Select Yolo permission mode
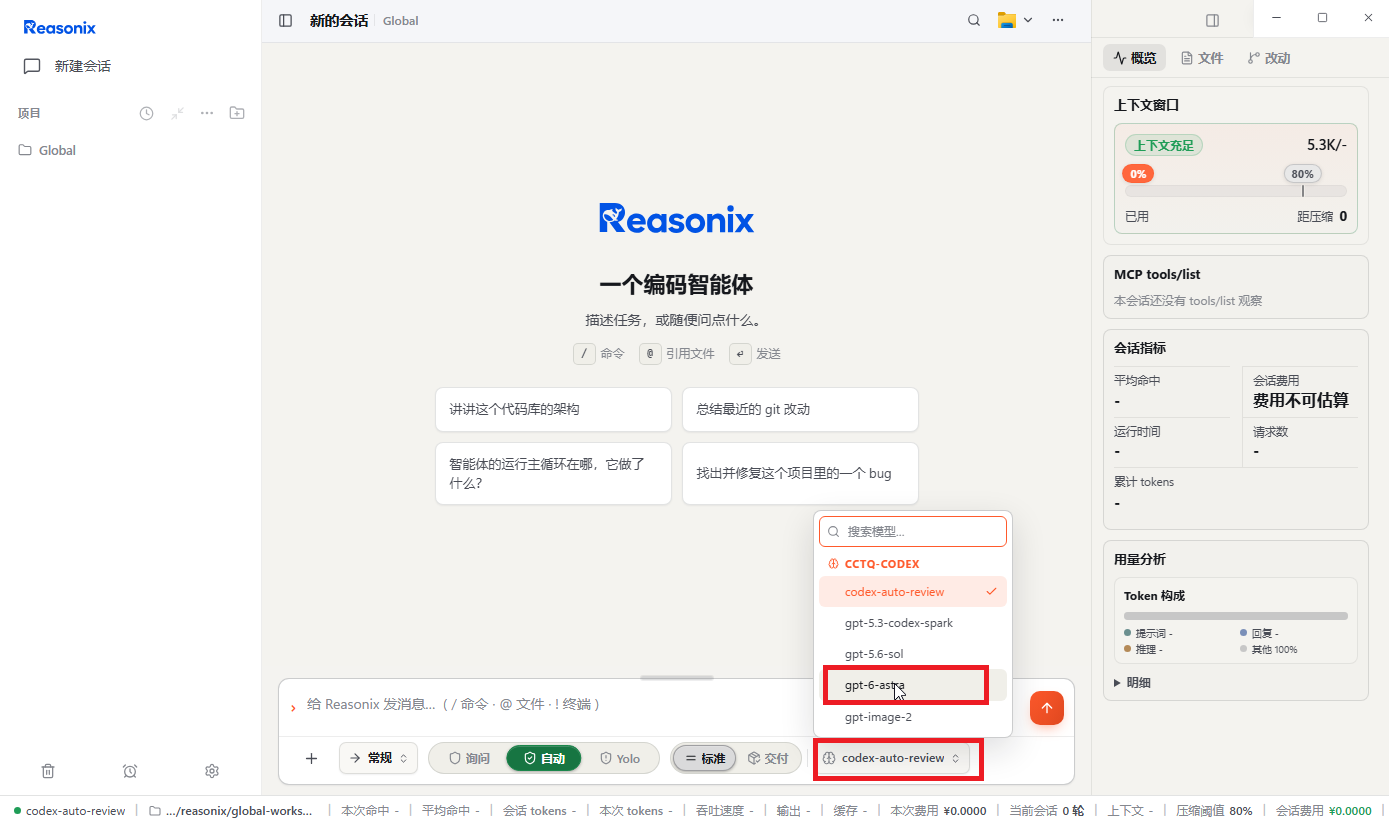 (620, 758)
